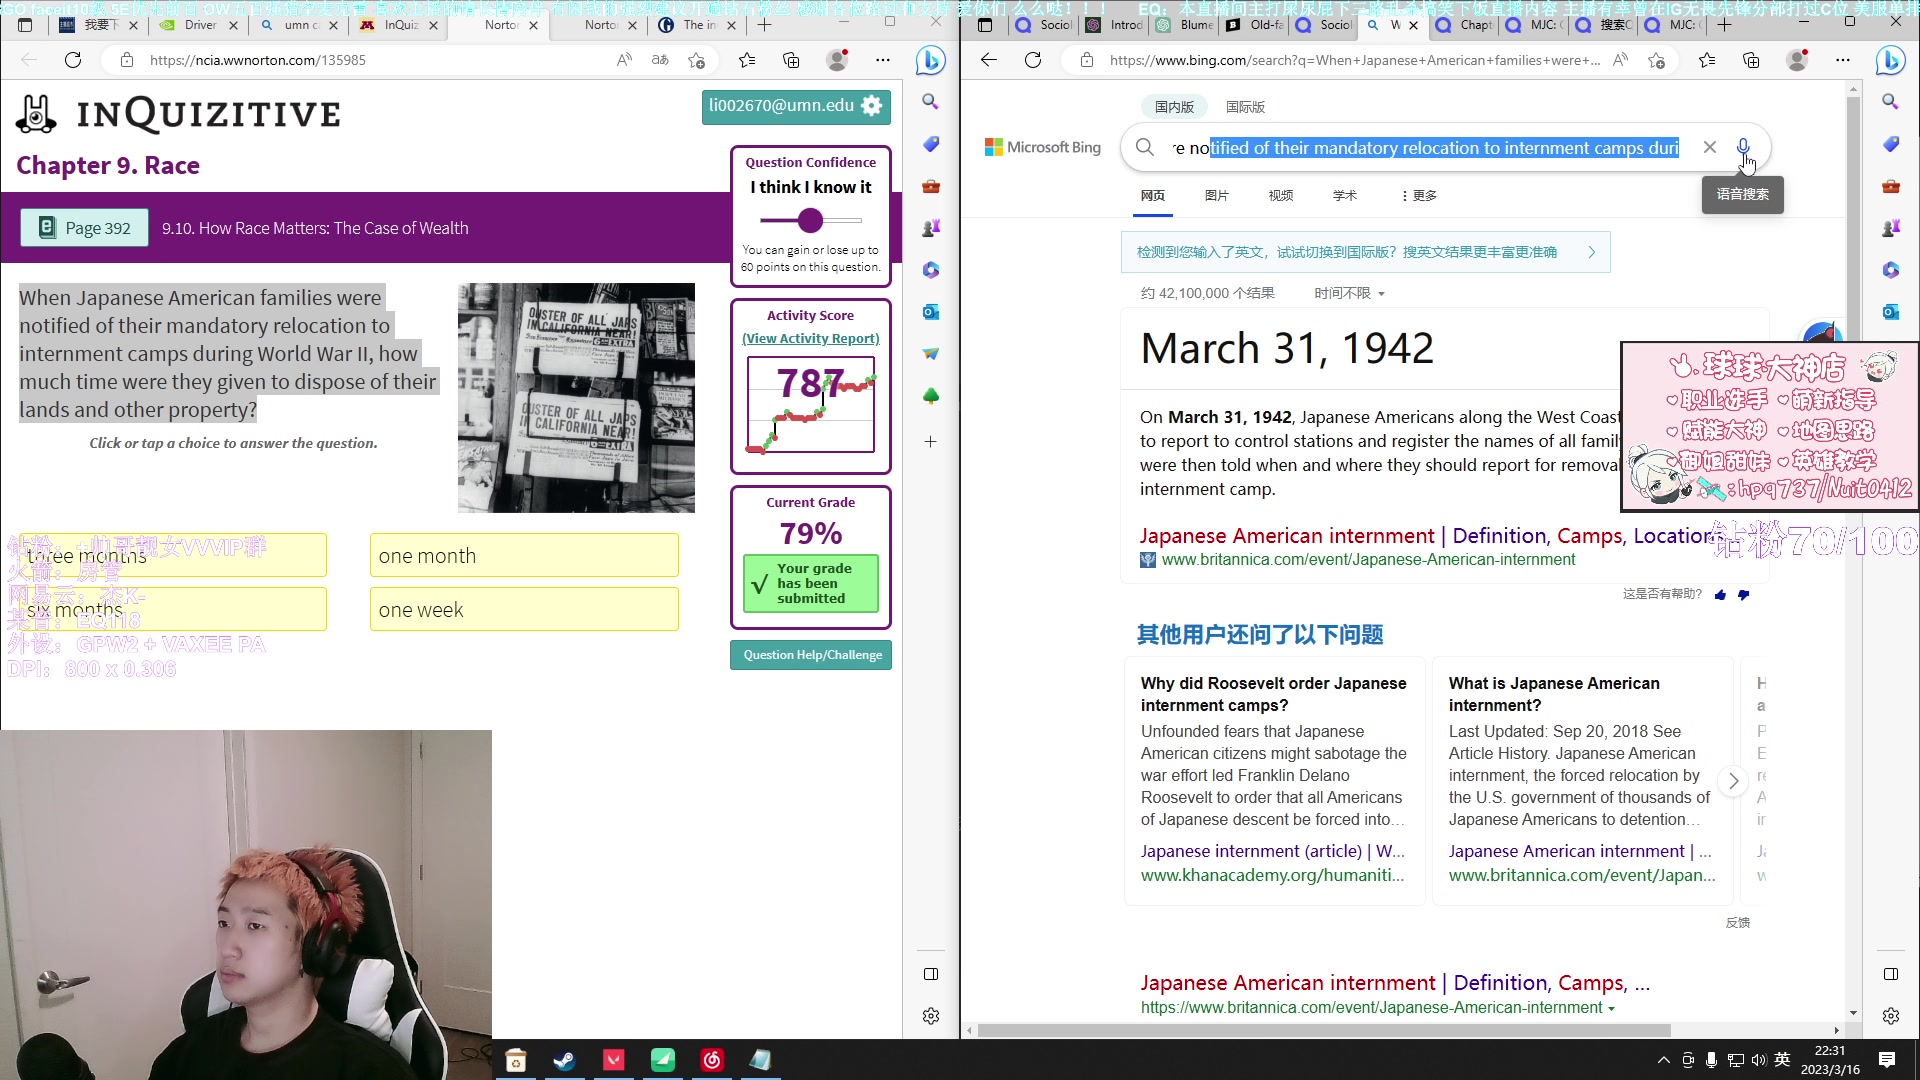This screenshot has height=1080, width=1920.
Task: Click the internment poster photograph
Action: coord(576,398)
